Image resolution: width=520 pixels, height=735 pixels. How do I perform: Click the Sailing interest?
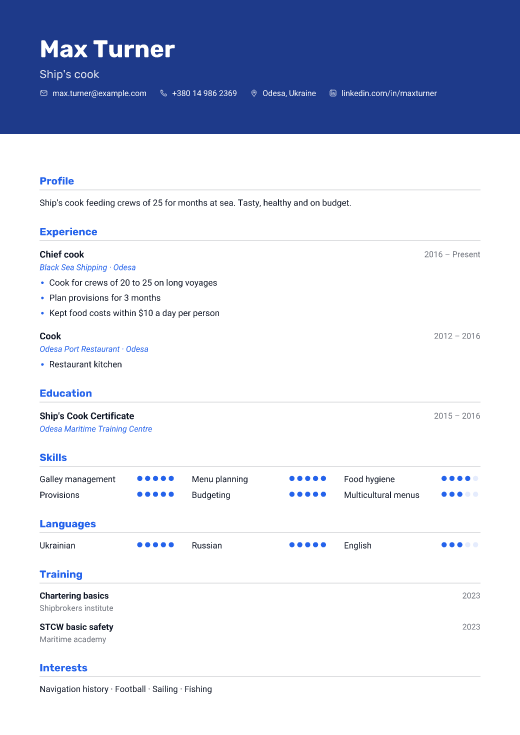165,689
